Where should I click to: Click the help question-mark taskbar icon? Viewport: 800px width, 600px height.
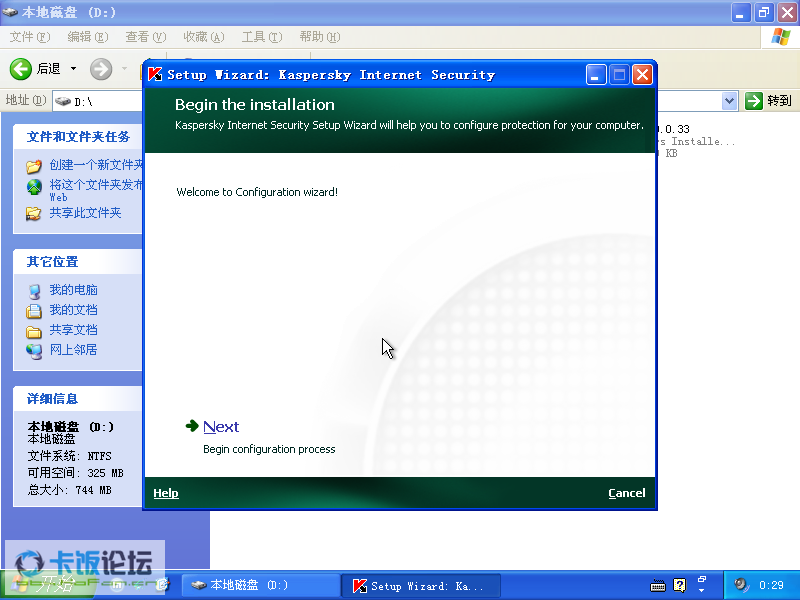[x=680, y=585]
